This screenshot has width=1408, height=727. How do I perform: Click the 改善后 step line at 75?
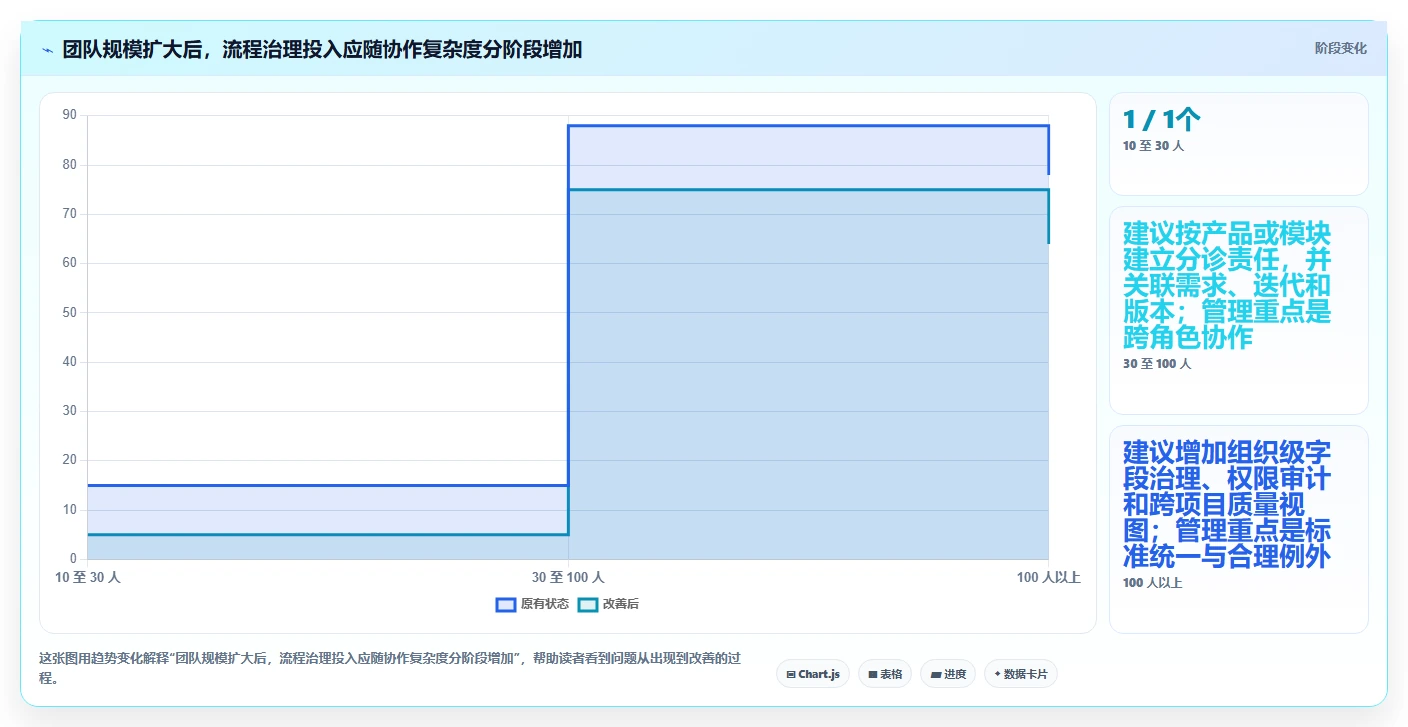click(808, 190)
